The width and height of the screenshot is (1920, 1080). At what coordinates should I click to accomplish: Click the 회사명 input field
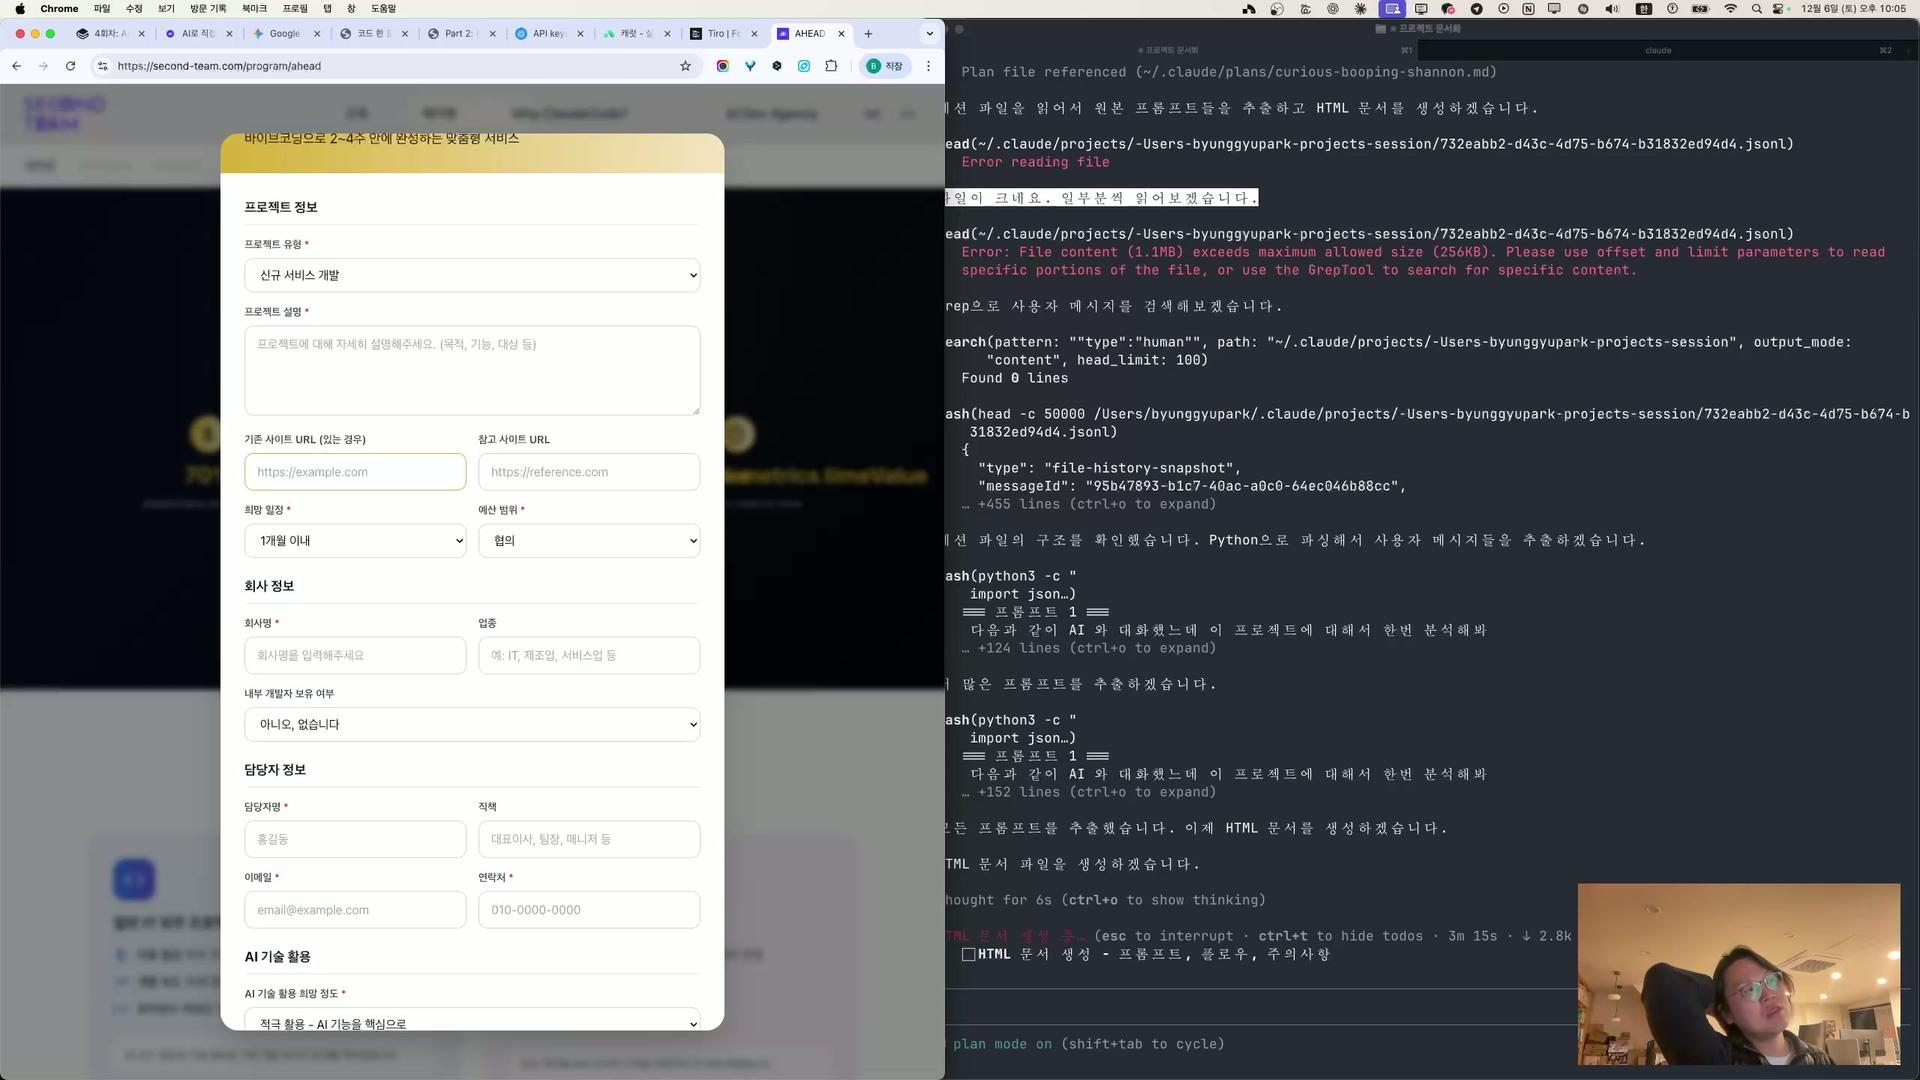(x=355, y=656)
